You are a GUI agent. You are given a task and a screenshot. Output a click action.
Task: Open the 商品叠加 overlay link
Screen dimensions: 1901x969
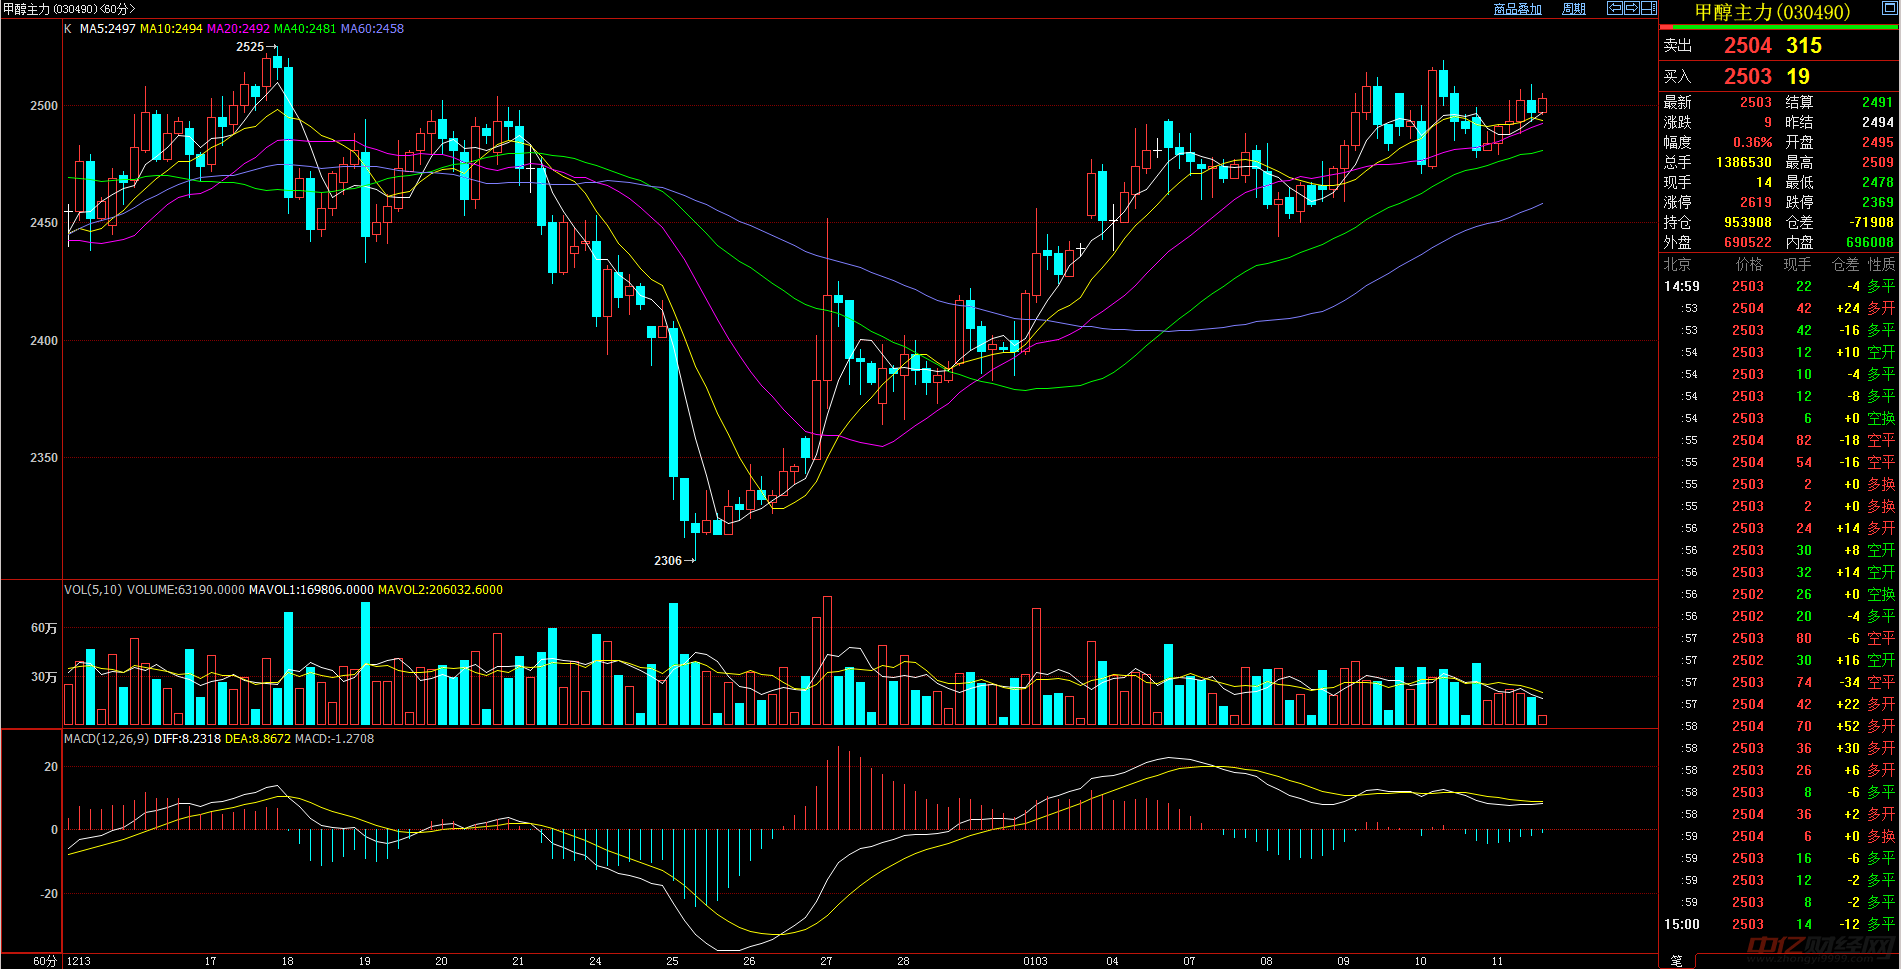coord(1517,9)
